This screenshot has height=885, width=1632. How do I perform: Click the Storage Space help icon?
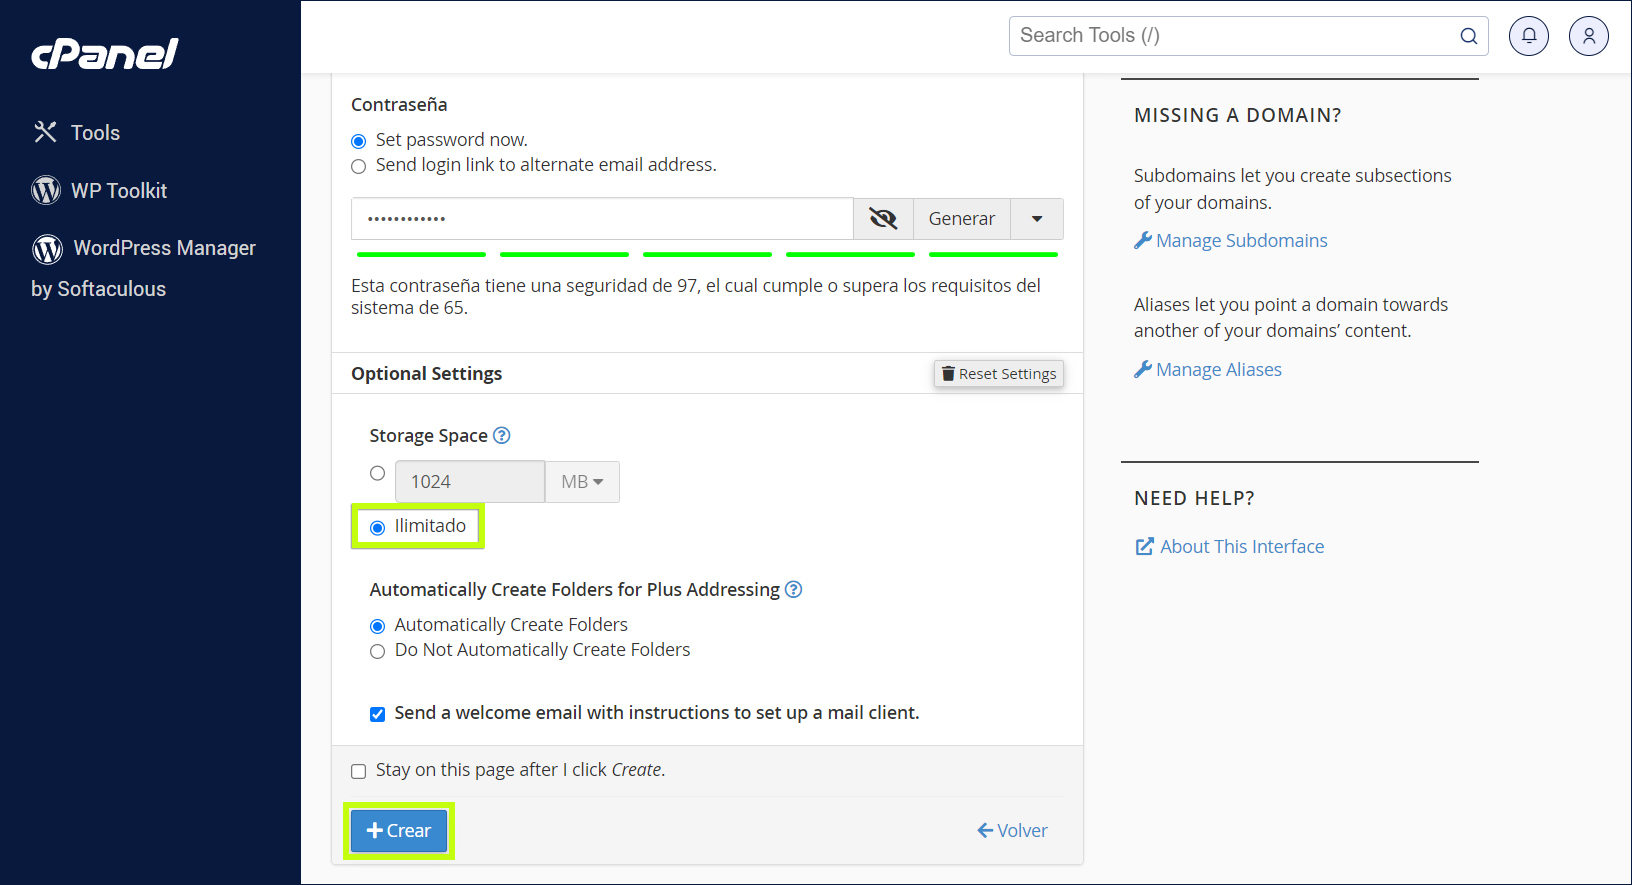click(502, 435)
